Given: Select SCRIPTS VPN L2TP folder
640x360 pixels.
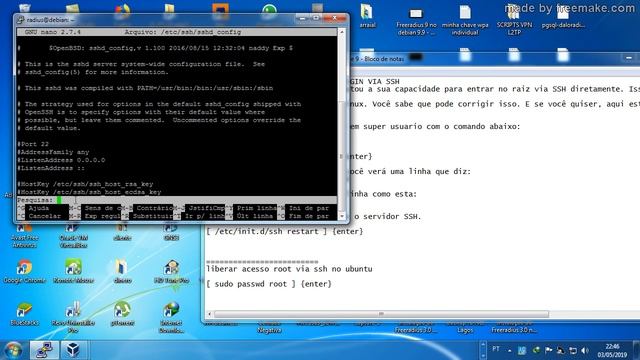Looking at the screenshot, I should [514, 20].
